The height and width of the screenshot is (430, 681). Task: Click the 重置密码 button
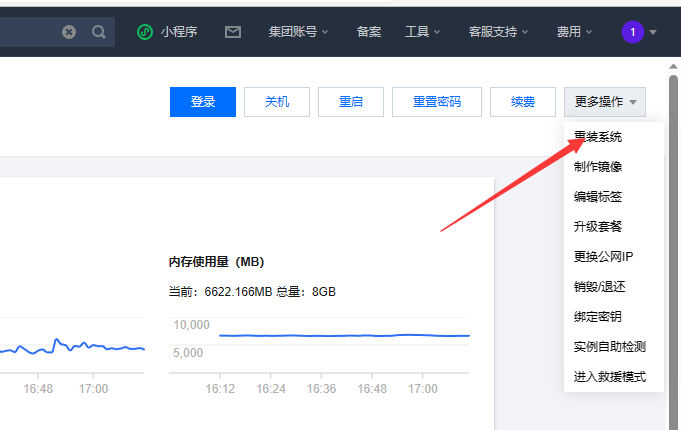pyautogui.click(x=436, y=102)
